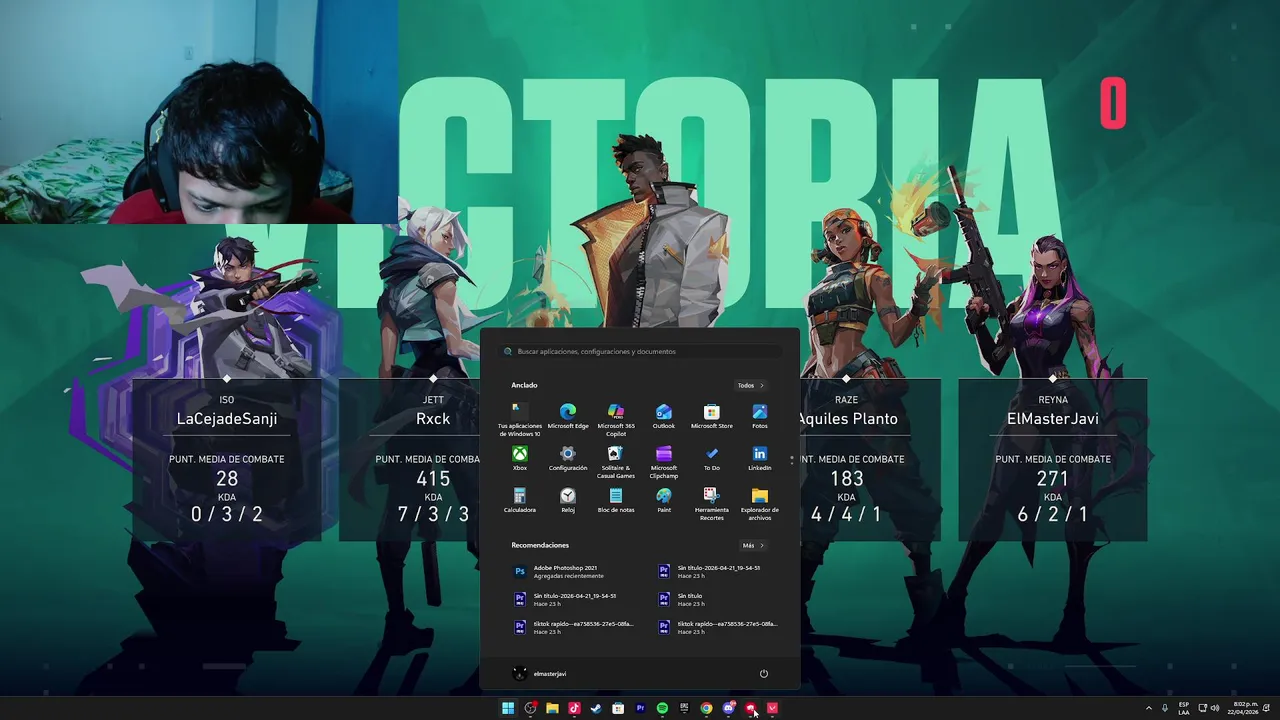This screenshot has height=720, width=1280.
Task: Open Microsoft Store taskbar icon
Action: click(618, 708)
